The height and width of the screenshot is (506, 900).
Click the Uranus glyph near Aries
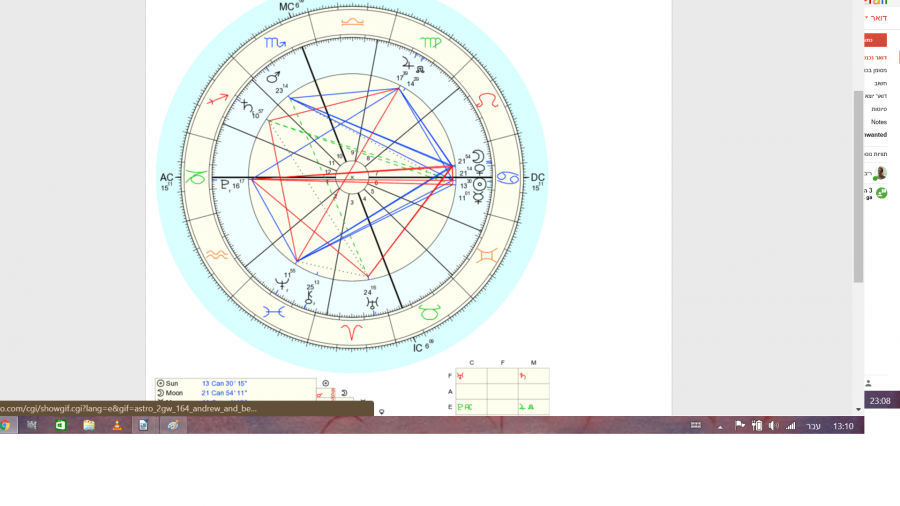click(373, 303)
